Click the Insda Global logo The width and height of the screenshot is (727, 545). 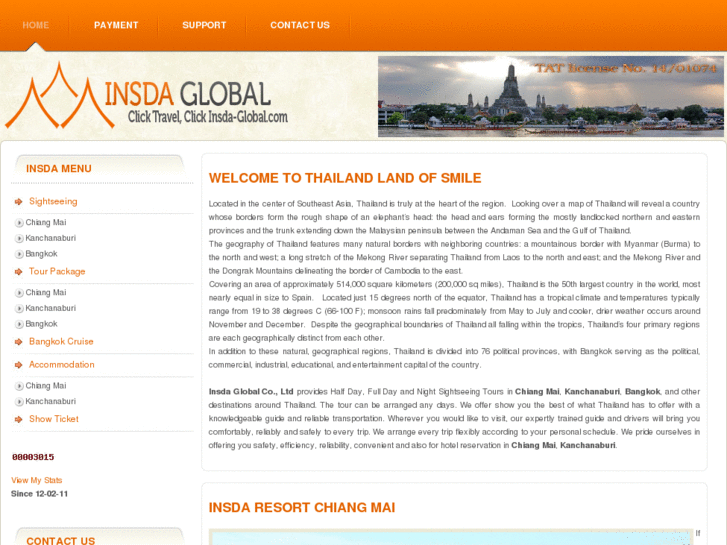pyautogui.click(x=147, y=96)
